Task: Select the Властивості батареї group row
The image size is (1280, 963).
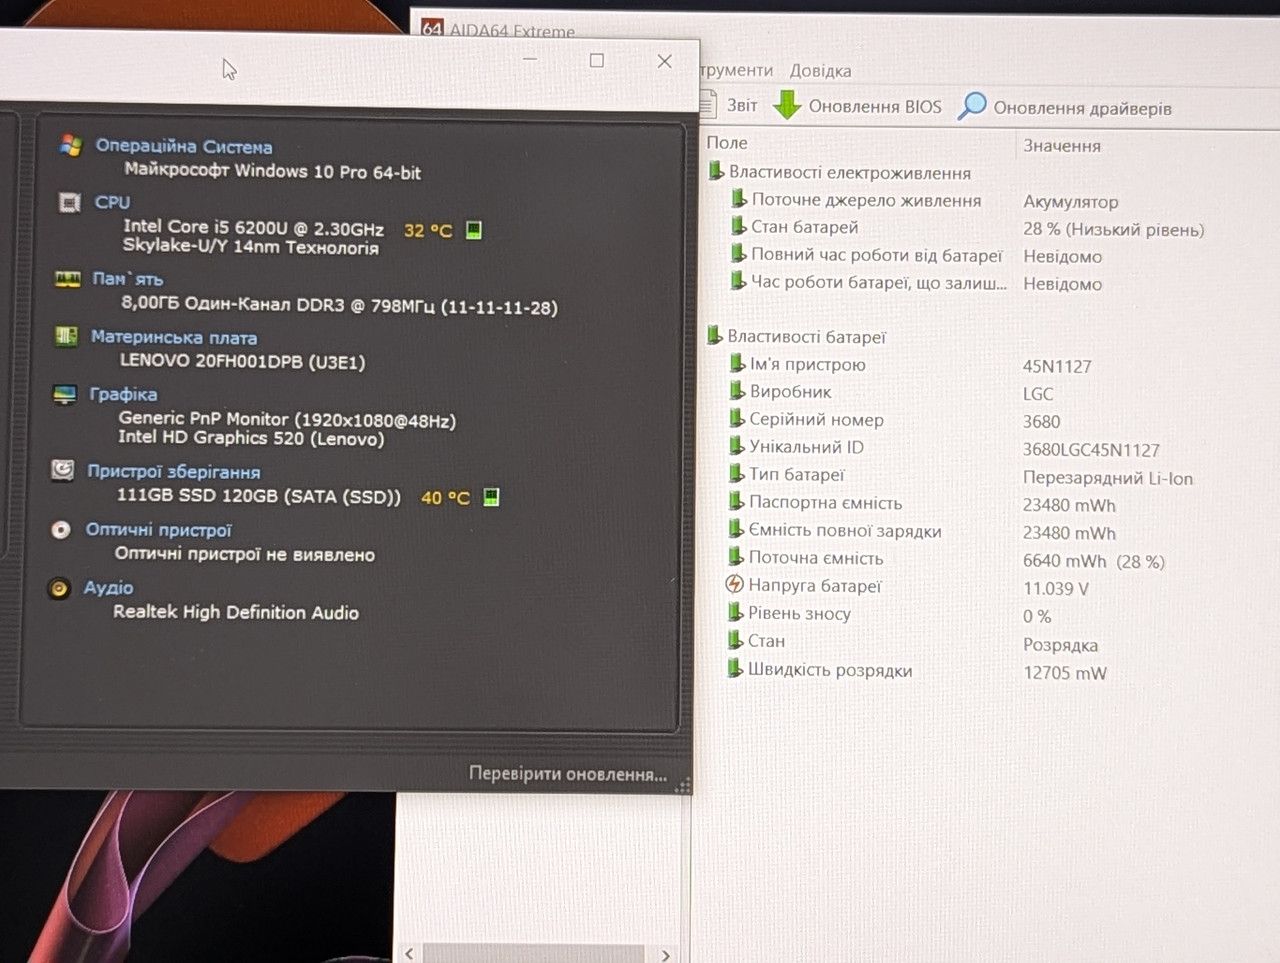Action: point(797,336)
